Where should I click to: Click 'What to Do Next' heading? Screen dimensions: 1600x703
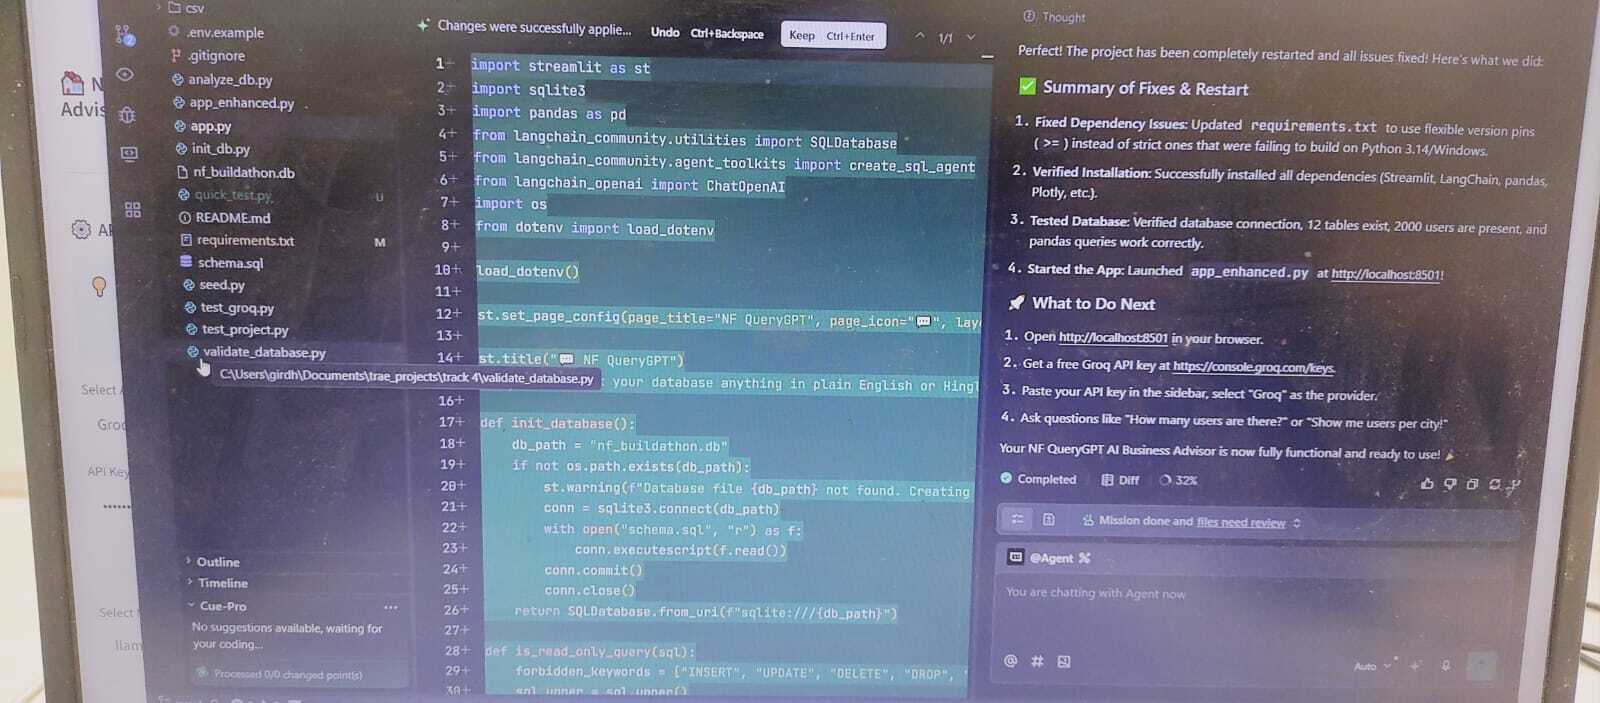pyautogui.click(x=1093, y=303)
